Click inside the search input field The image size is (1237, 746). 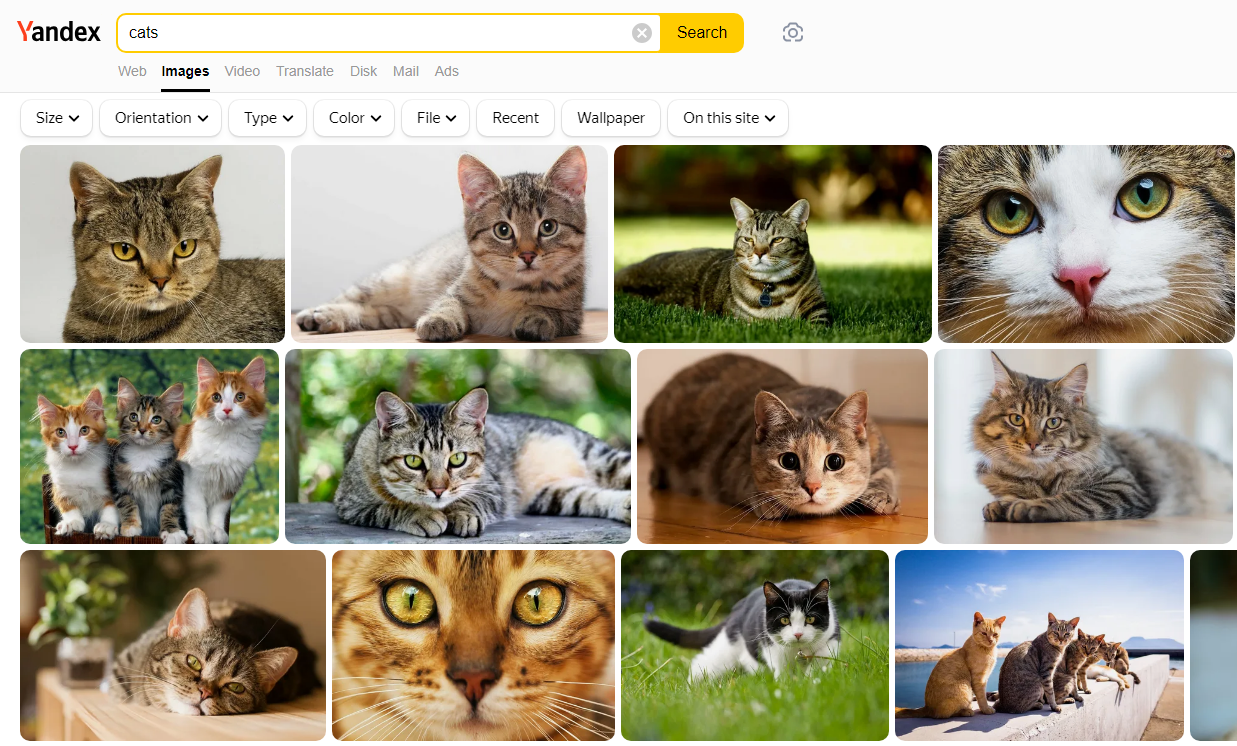[x=380, y=32]
